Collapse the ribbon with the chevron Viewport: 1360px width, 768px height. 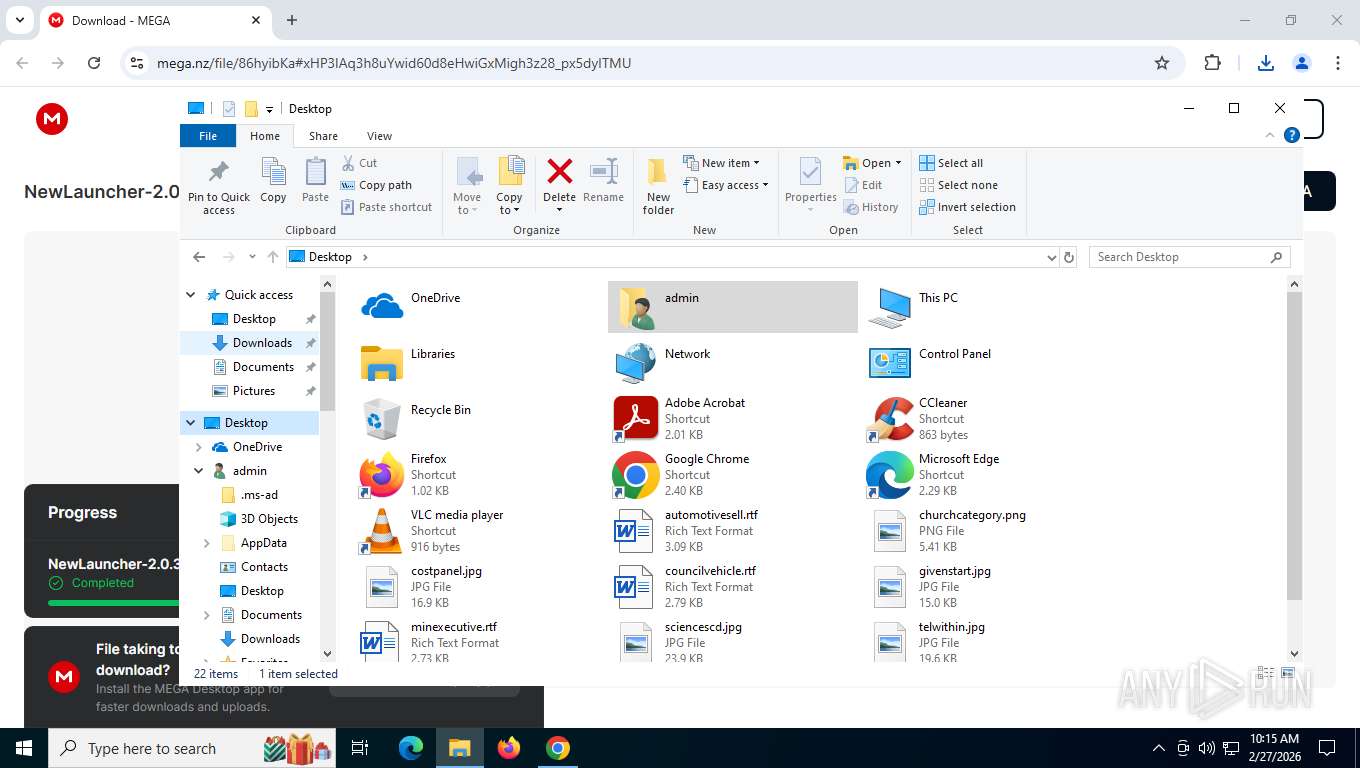pos(1271,135)
